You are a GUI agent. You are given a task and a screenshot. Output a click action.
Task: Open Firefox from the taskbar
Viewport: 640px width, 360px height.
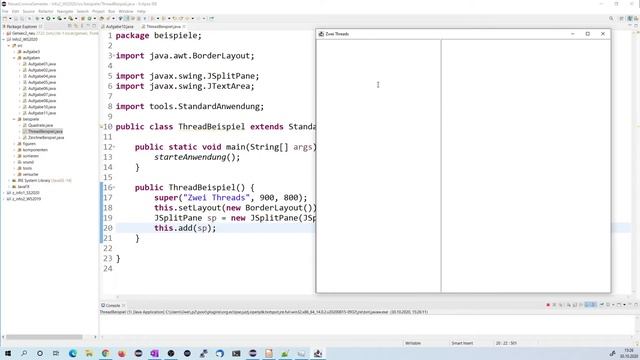[x=122, y=353]
